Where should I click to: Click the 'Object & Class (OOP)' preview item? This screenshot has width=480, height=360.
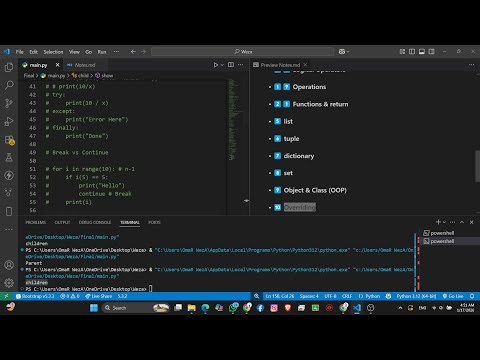[315, 190]
